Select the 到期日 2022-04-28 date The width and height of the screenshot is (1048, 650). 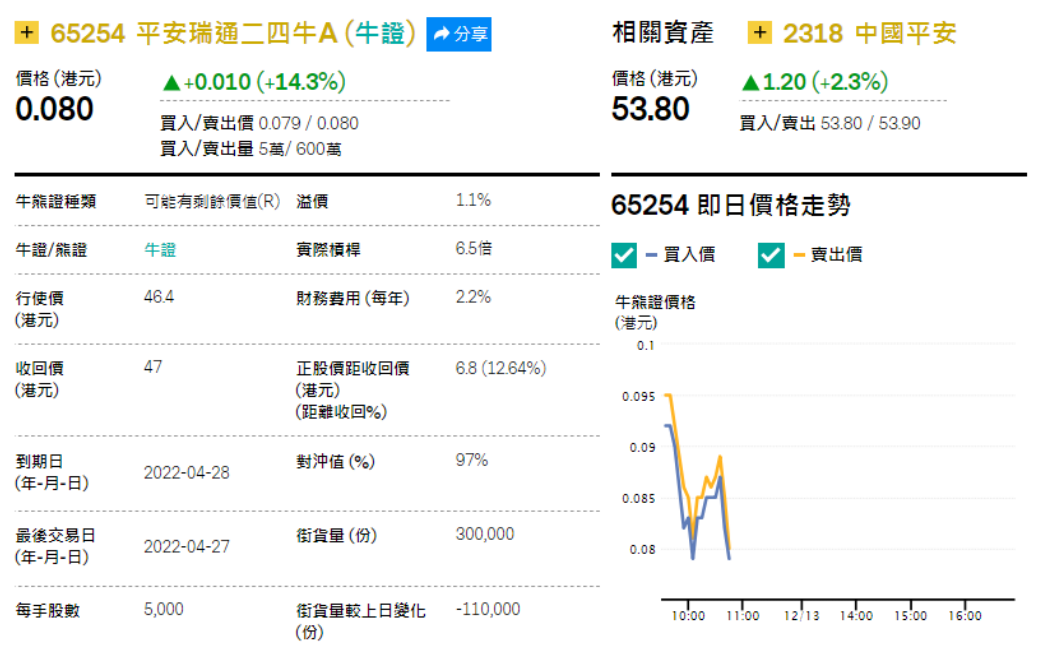(186, 473)
